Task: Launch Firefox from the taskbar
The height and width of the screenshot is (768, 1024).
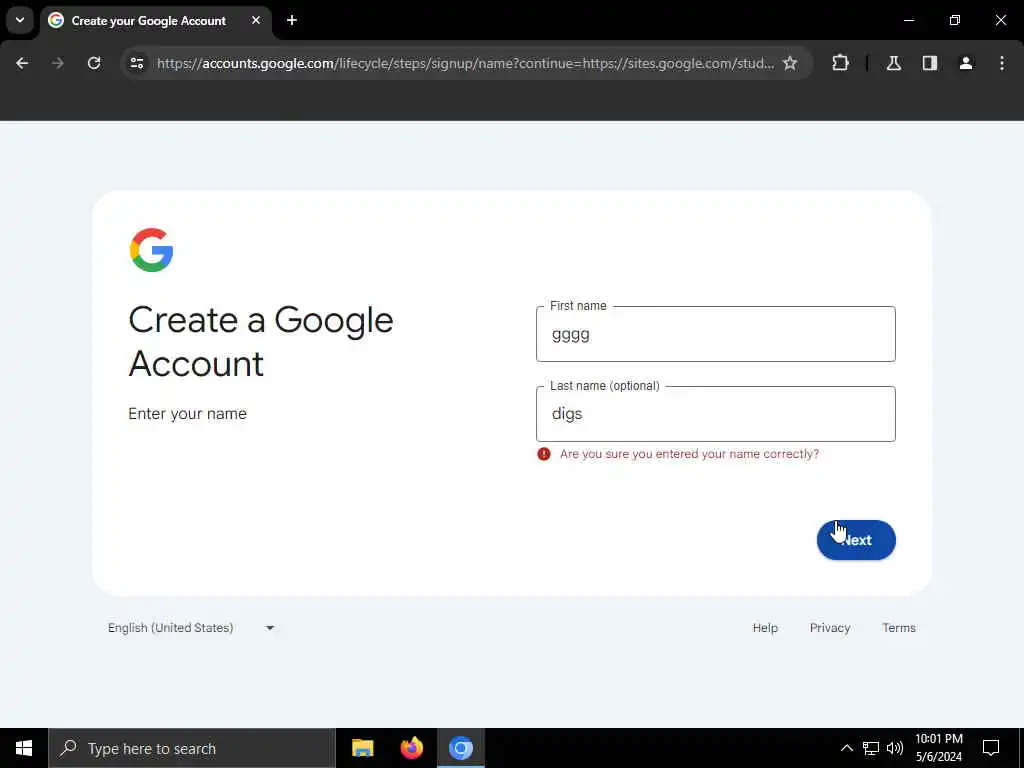Action: [411, 748]
